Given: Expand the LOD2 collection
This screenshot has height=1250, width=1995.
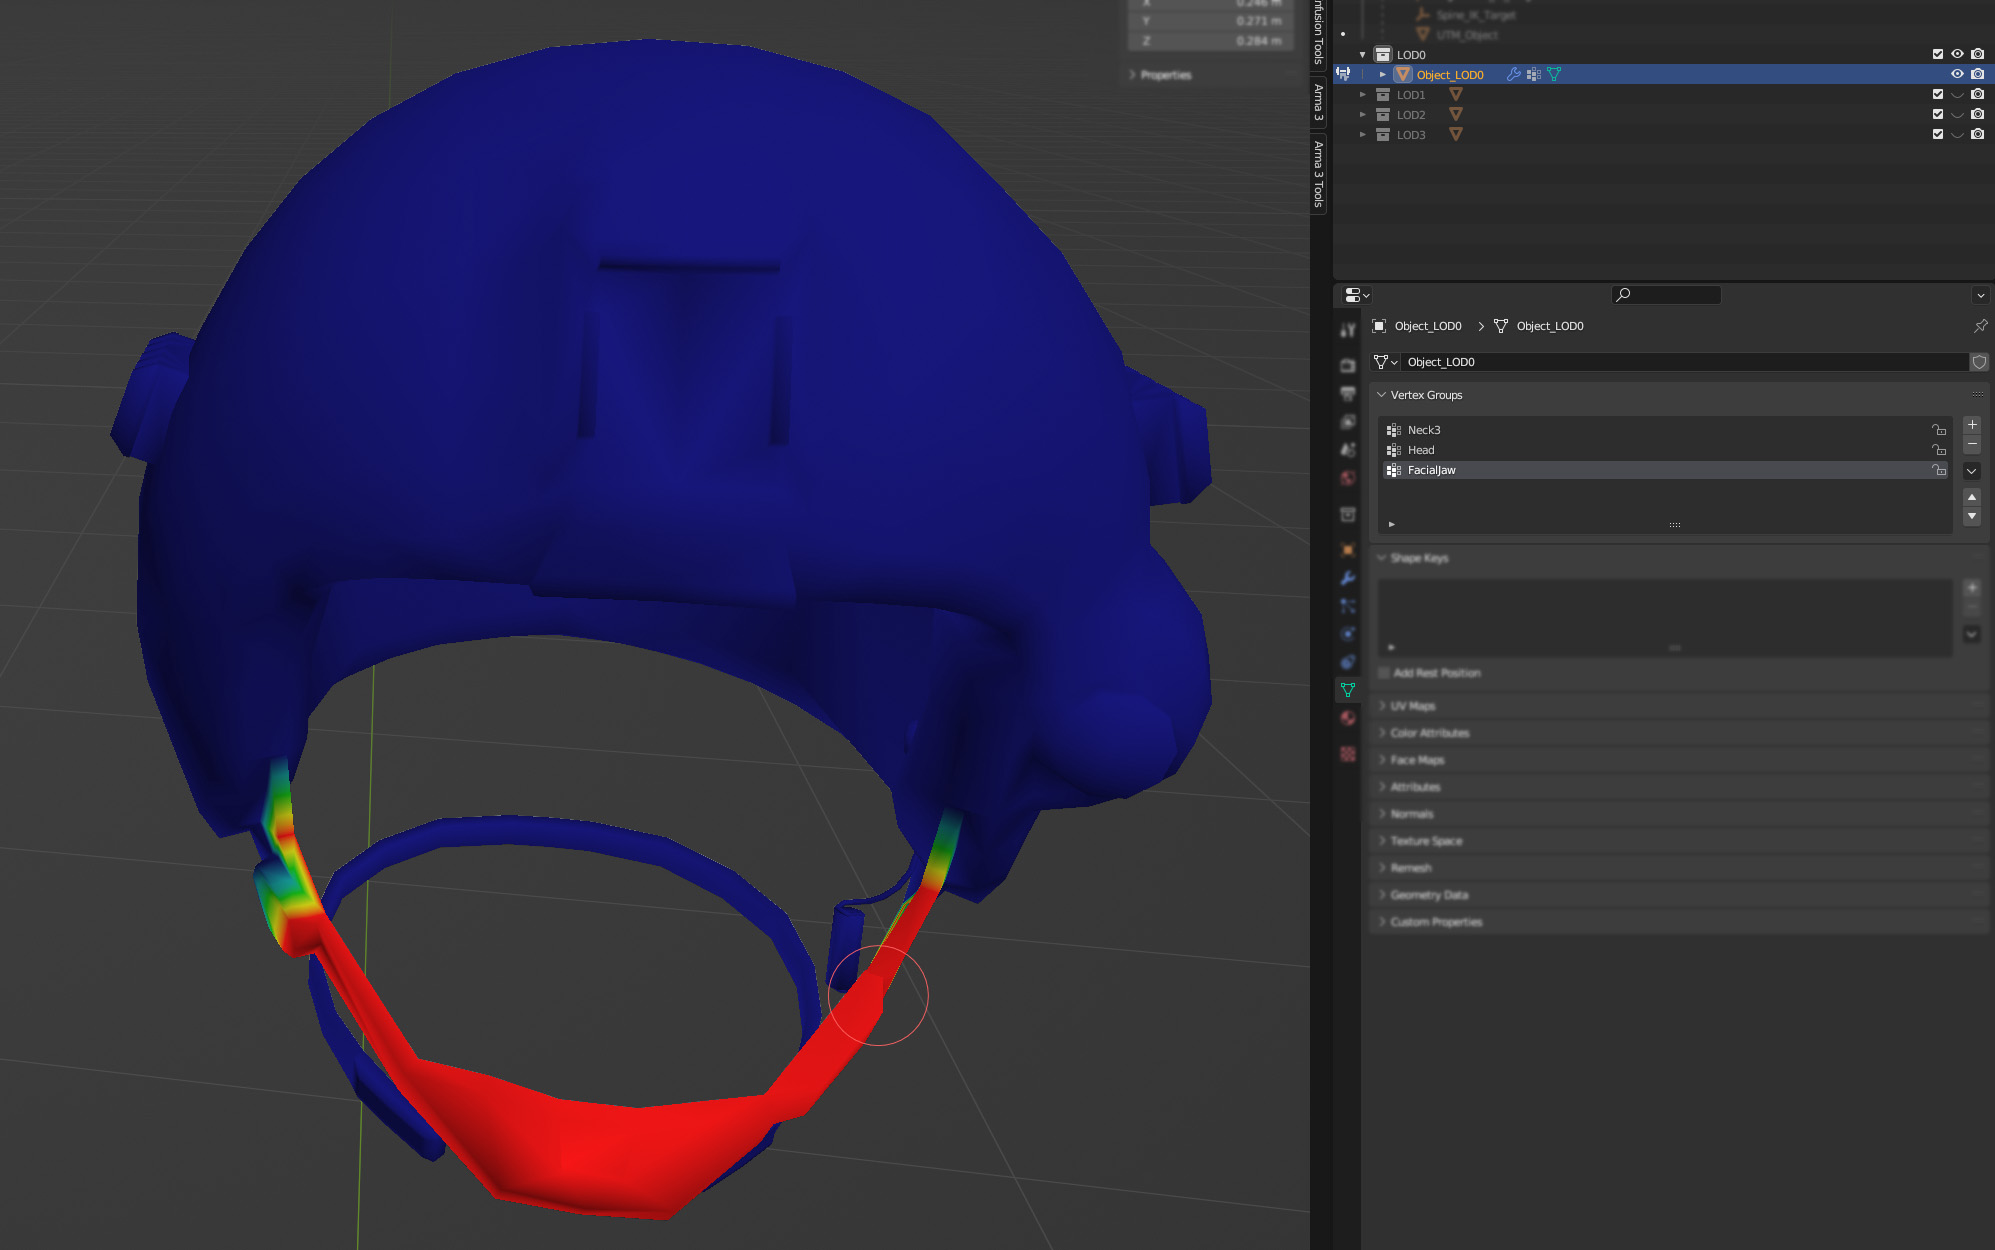Looking at the screenshot, I should pos(1362,115).
